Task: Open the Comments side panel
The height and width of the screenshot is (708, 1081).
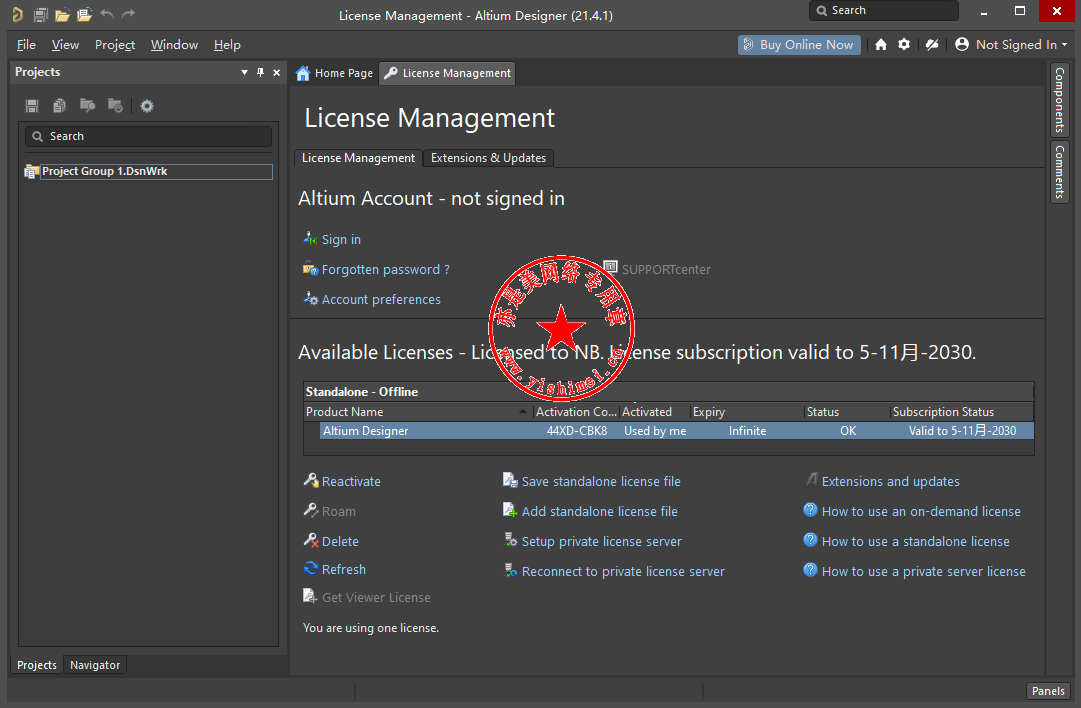Action: (1060, 172)
